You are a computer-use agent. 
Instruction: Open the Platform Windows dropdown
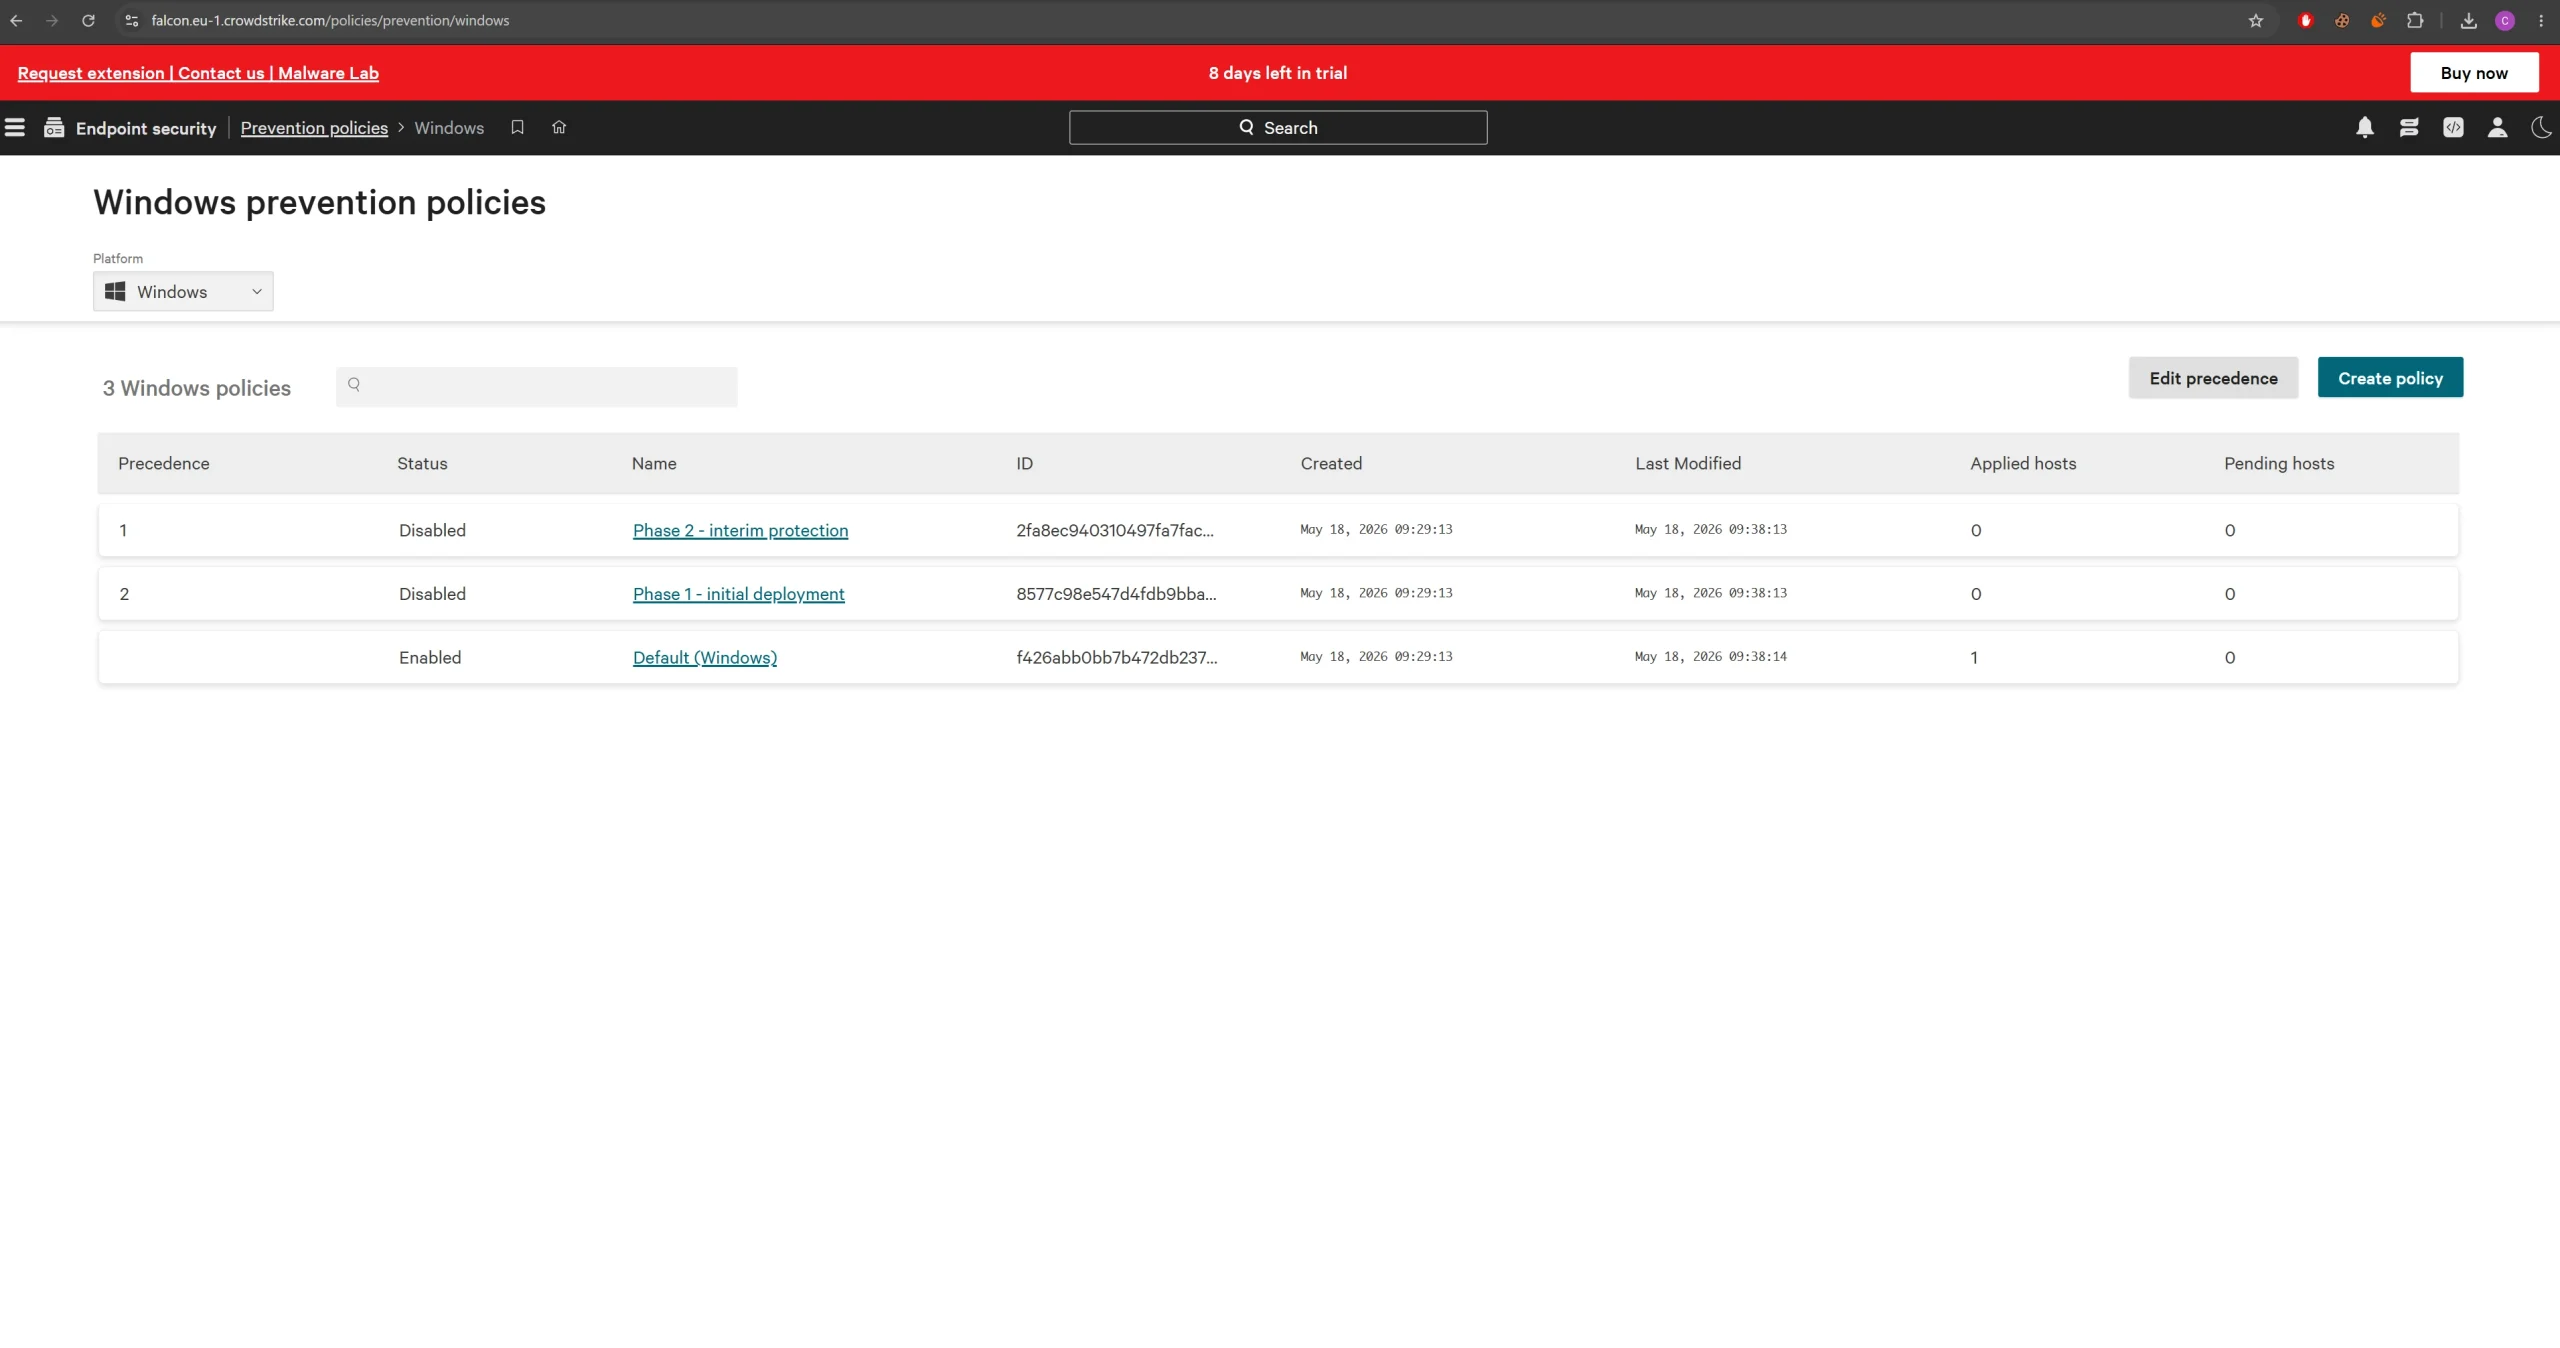click(x=183, y=291)
